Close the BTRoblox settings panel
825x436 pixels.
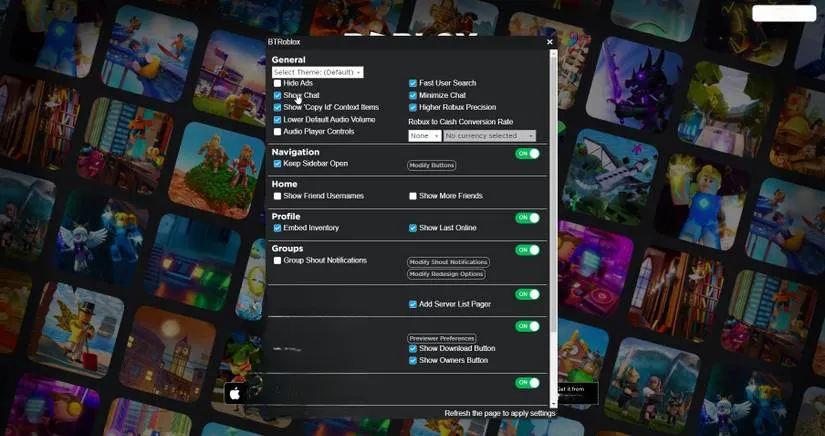(550, 42)
